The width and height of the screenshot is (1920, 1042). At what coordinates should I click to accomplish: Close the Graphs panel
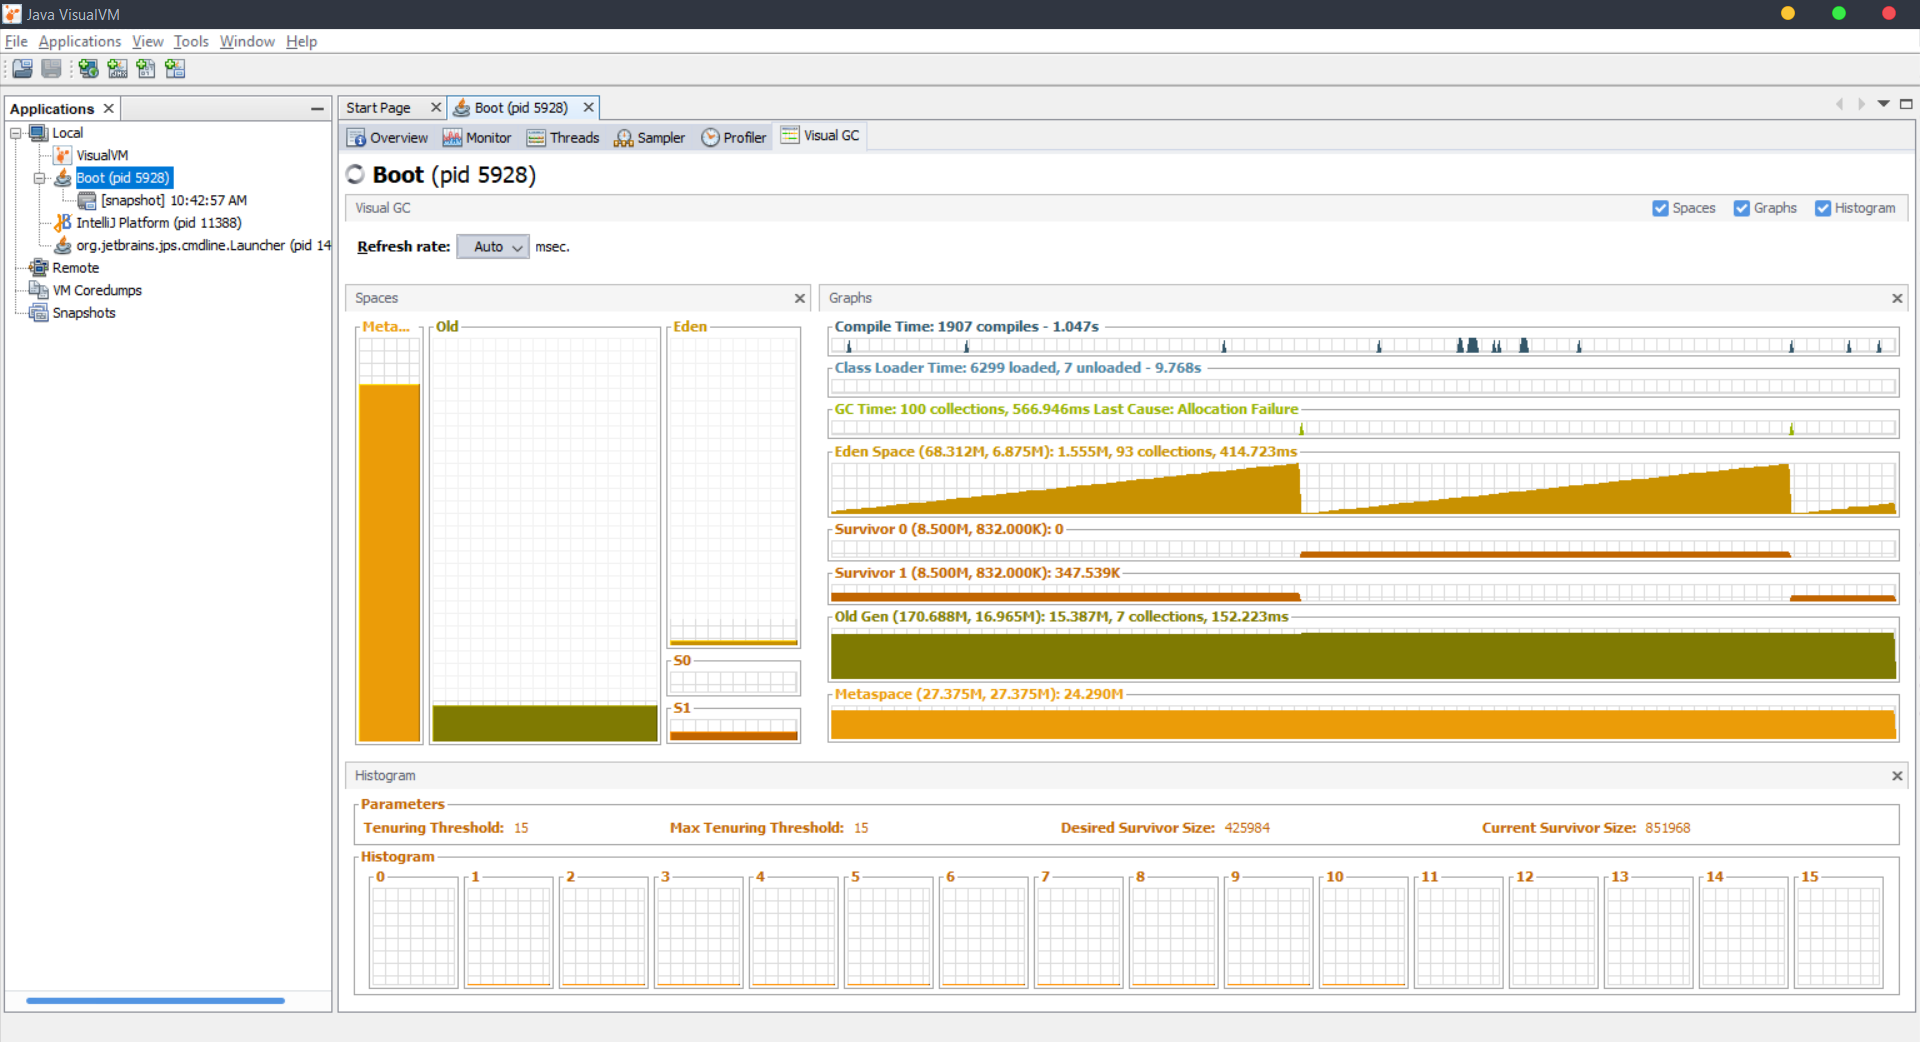coord(1897,298)
